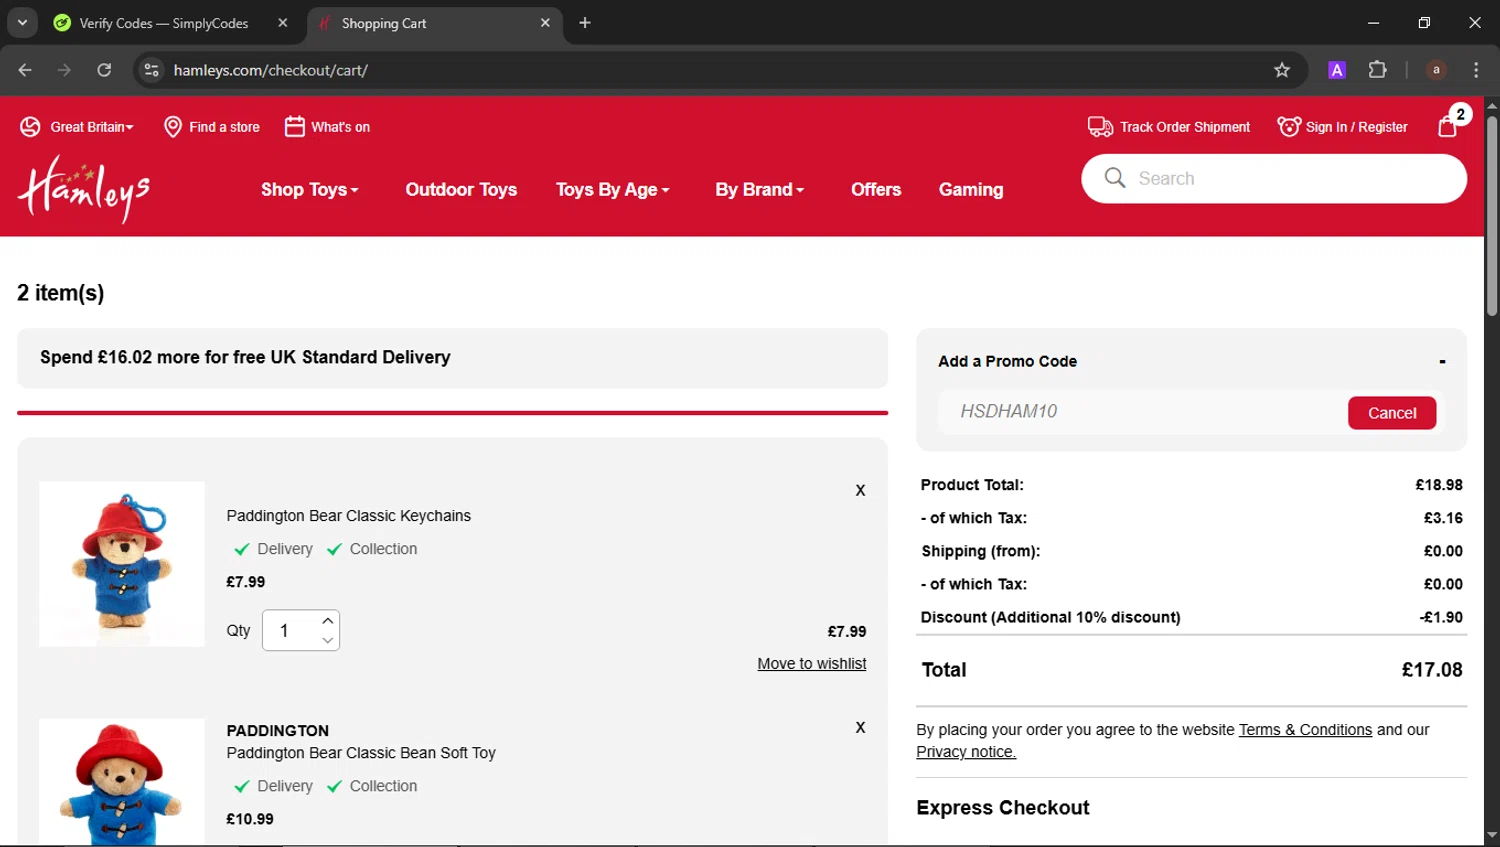
Task: Click the address bar URL
Action: coord(271,70)
